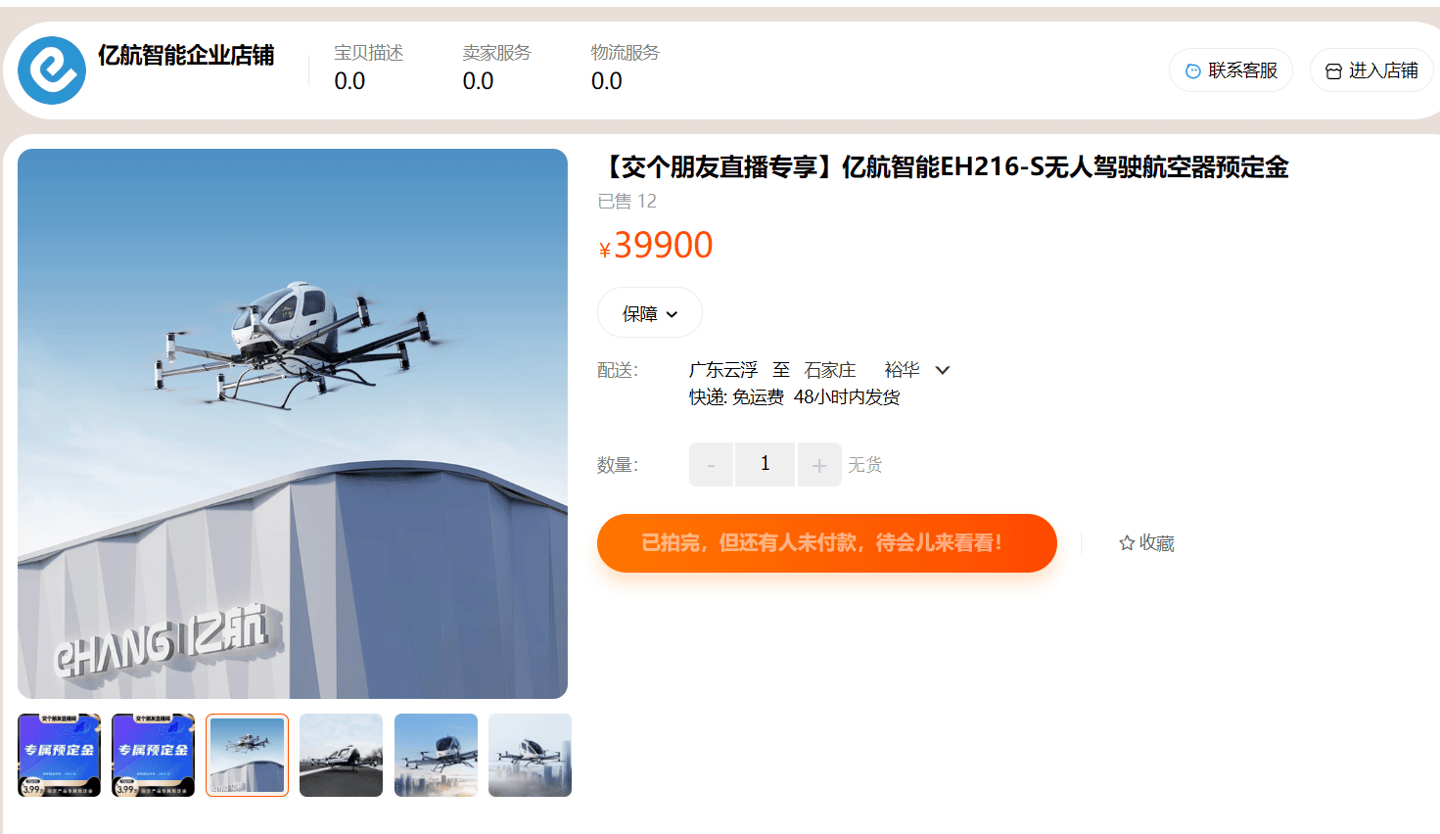The width and height of the screenshot is (1440, 834).
Task: Select the last aircraft thumbnail
Action: coord(530,755)
